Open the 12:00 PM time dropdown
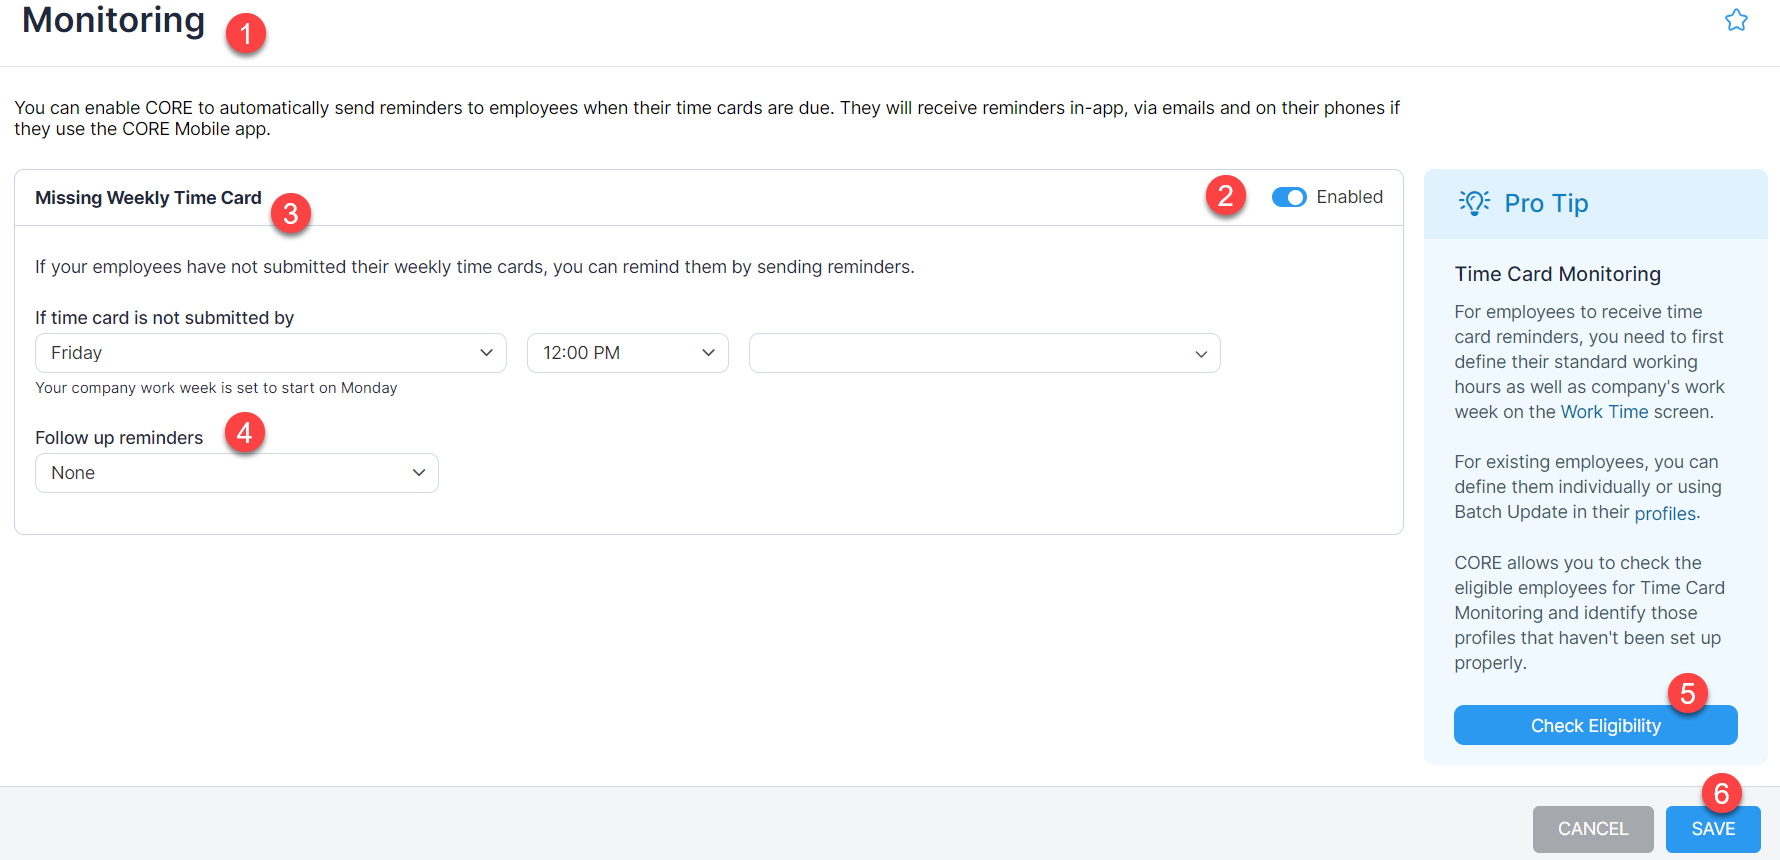Viewport: 1780px width, 860px height. click(x=627, y=352)
